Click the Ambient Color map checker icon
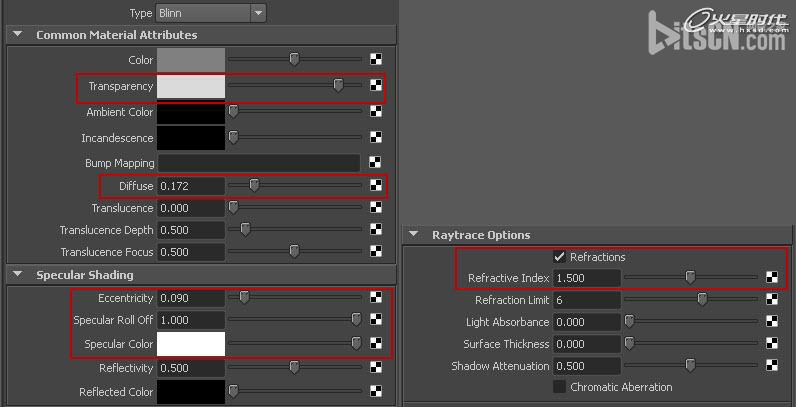The width and height of the screenshot is (796, 407). pyautogui.click(x=376, y=112)
